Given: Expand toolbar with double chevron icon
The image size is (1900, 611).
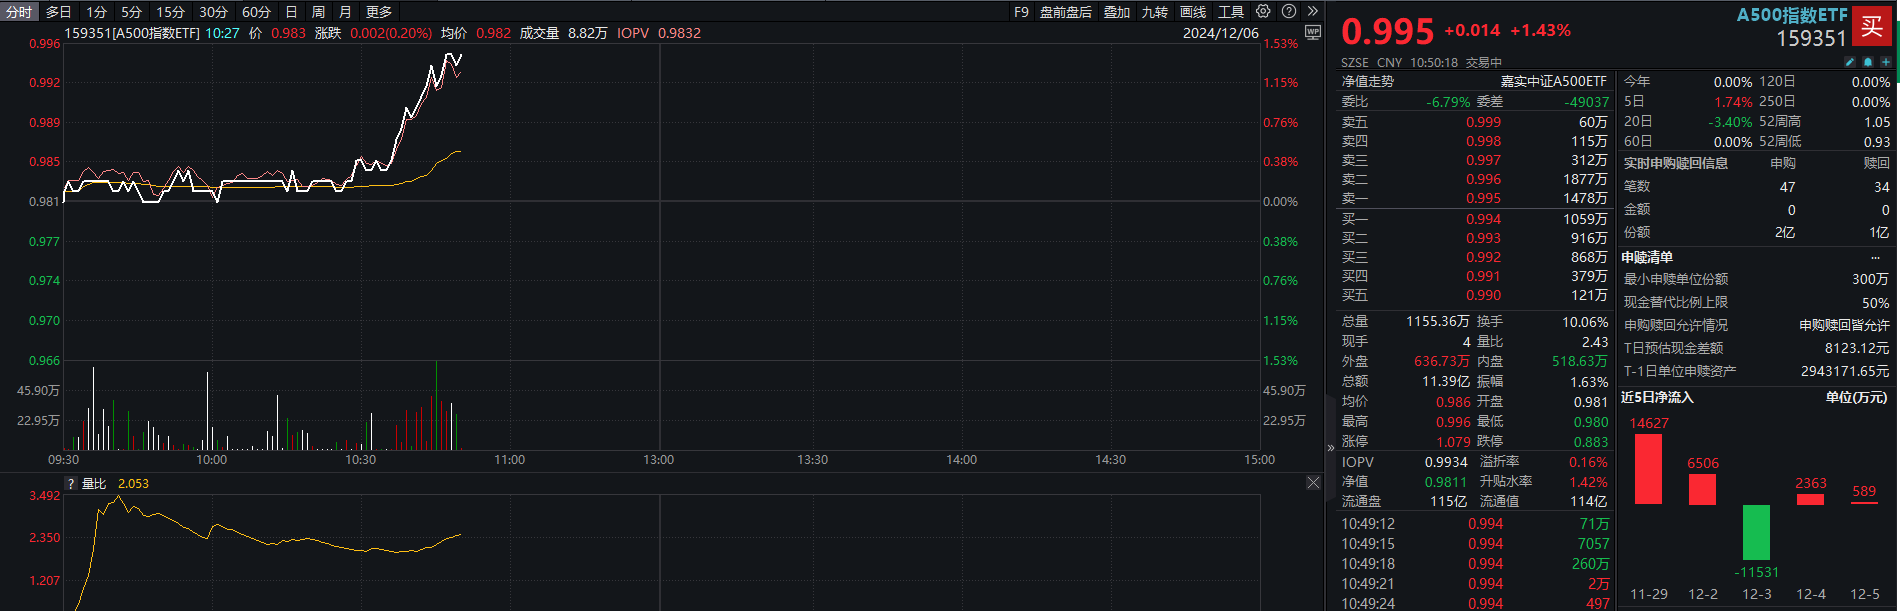Looking at the screenshot, I should pos(1312,11).
